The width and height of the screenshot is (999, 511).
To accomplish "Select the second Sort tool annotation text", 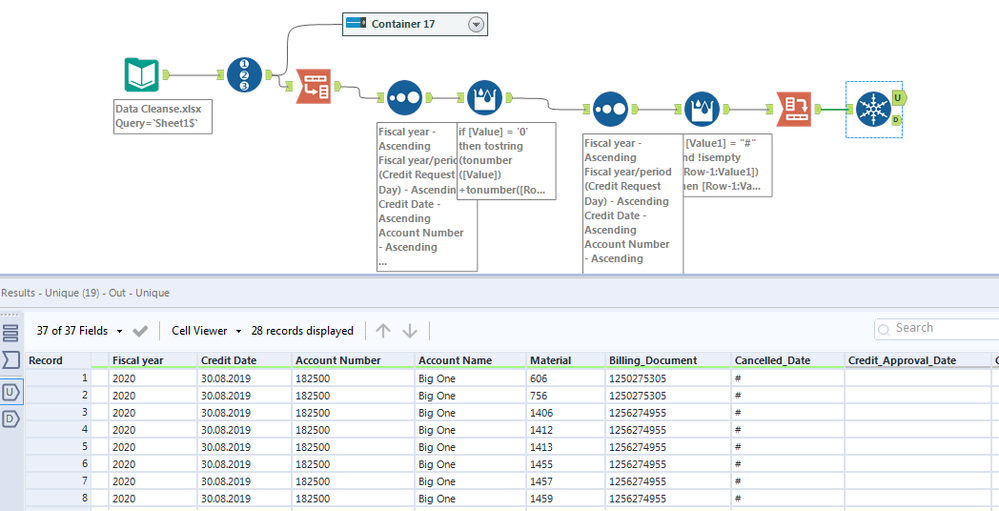I will (x=633, y=203).
